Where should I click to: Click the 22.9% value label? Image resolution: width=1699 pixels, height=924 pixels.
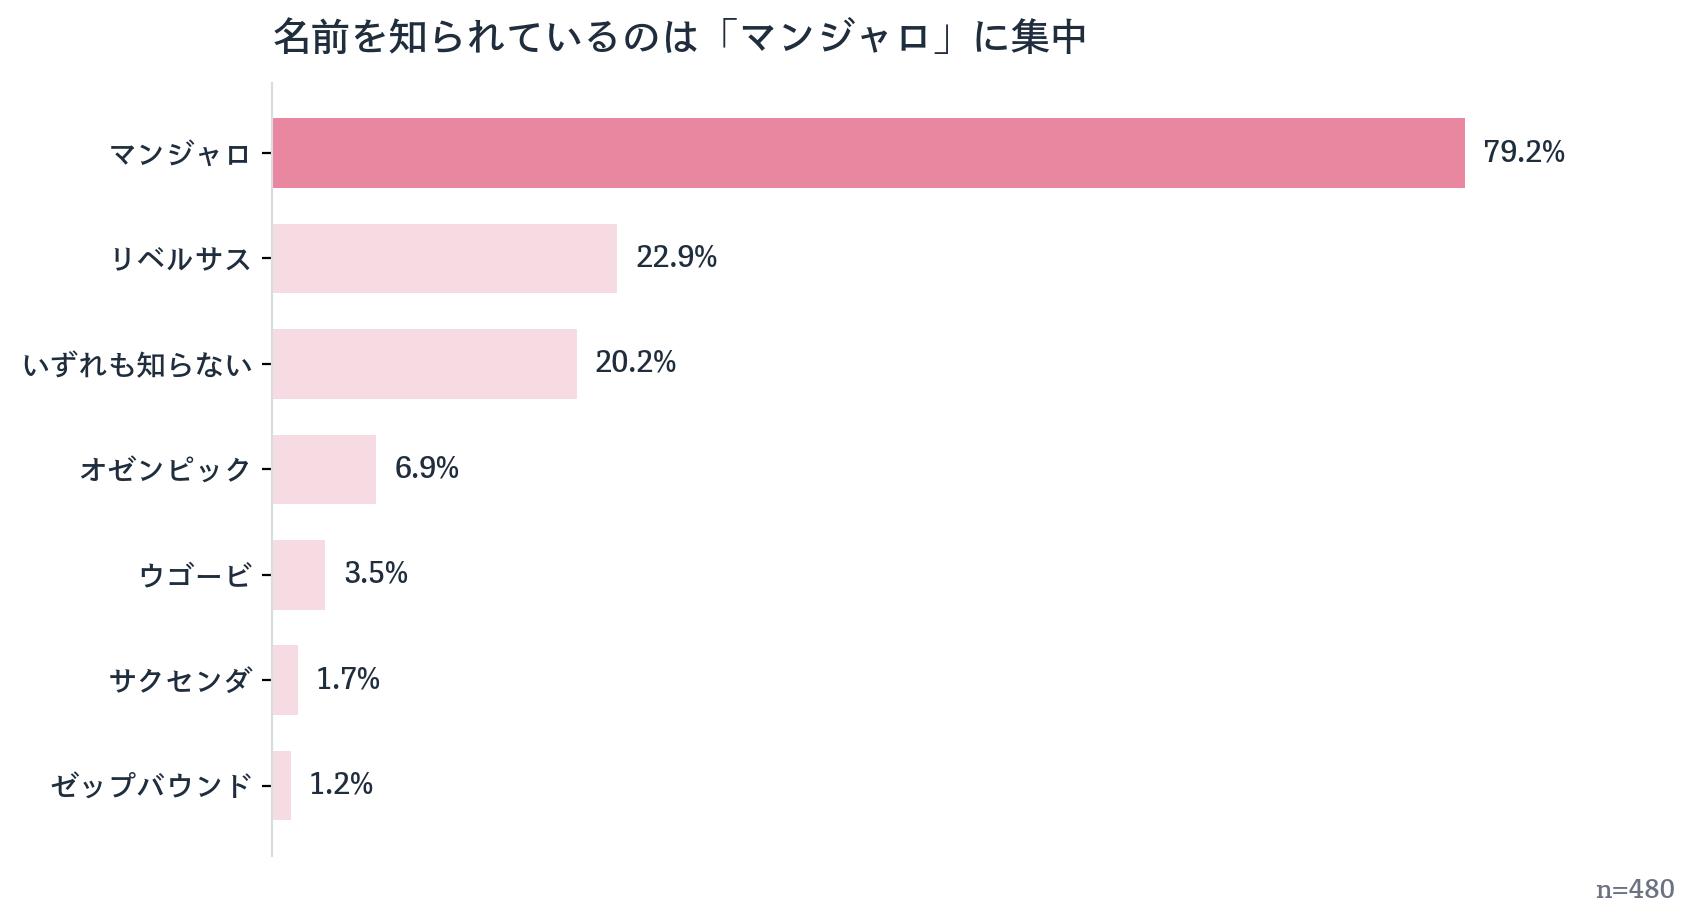[677, 258]
